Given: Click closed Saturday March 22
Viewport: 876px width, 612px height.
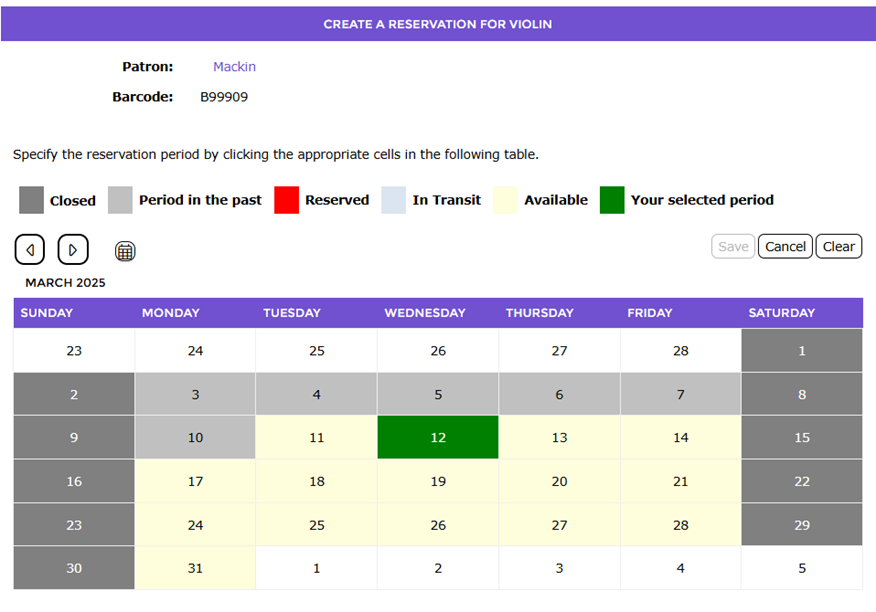Looking at the screenshot, I should [802, 481].
